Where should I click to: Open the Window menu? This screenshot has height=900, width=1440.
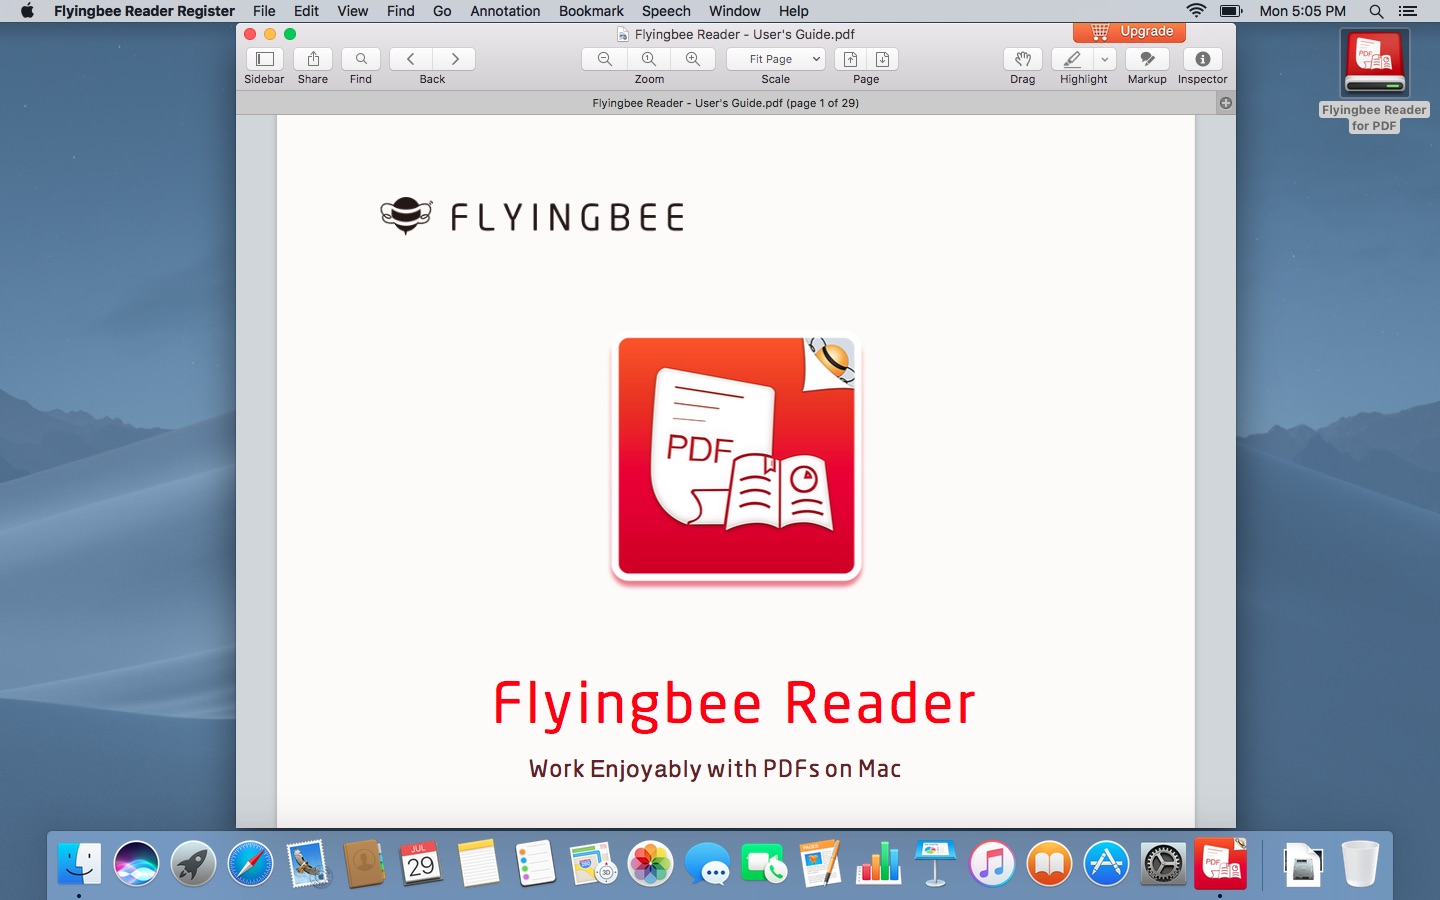[735, 11]
